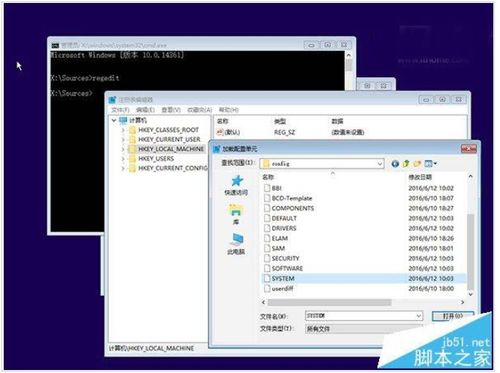Select HKEY_LOCAL_MACHINE in the registry tree

click(171, 149)
